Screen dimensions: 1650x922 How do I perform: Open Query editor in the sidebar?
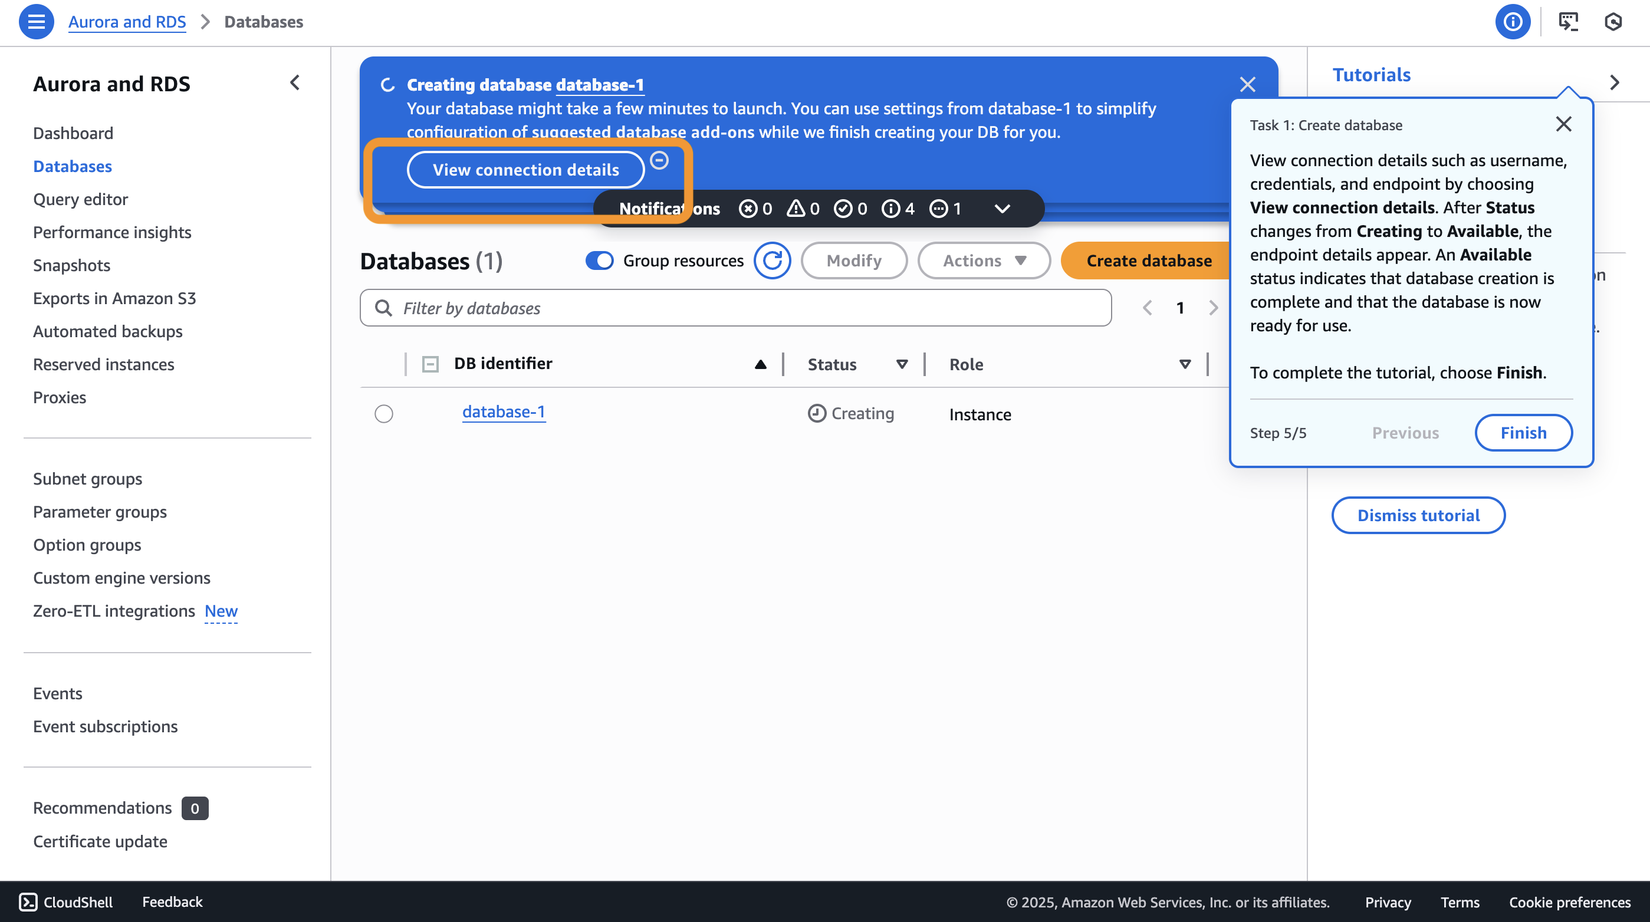click(x=80, y=199)
